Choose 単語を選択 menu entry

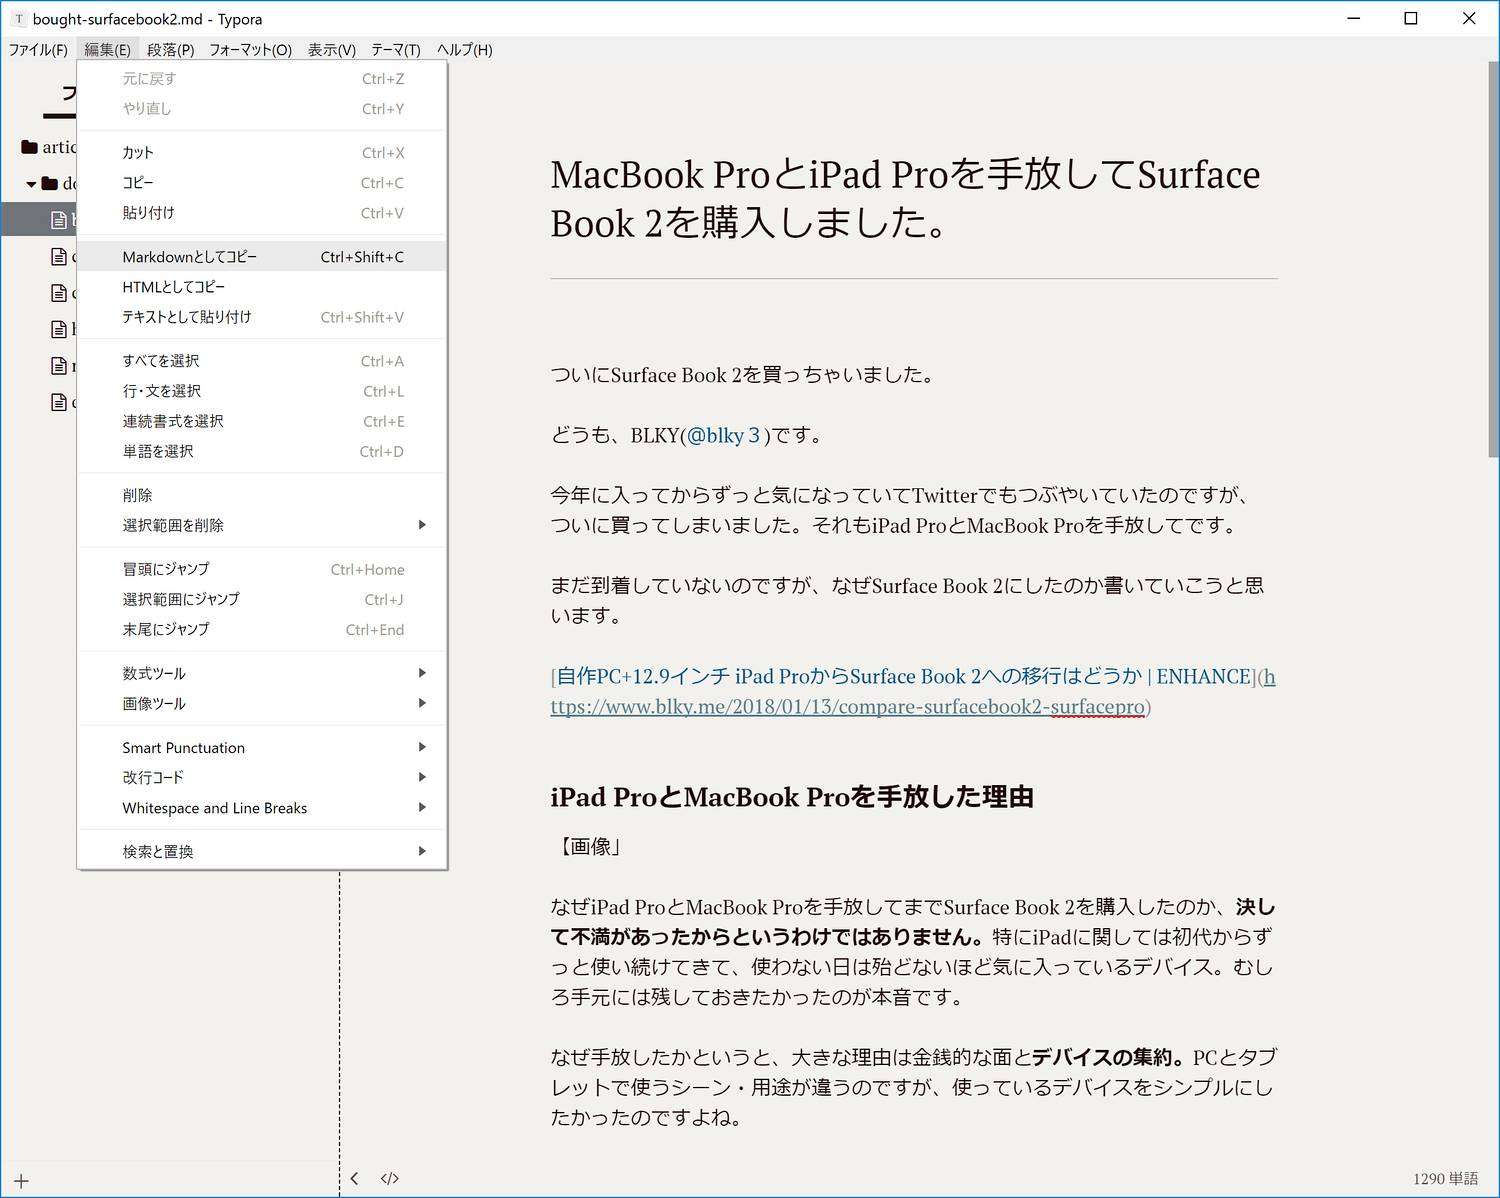(x=262, y=450)
